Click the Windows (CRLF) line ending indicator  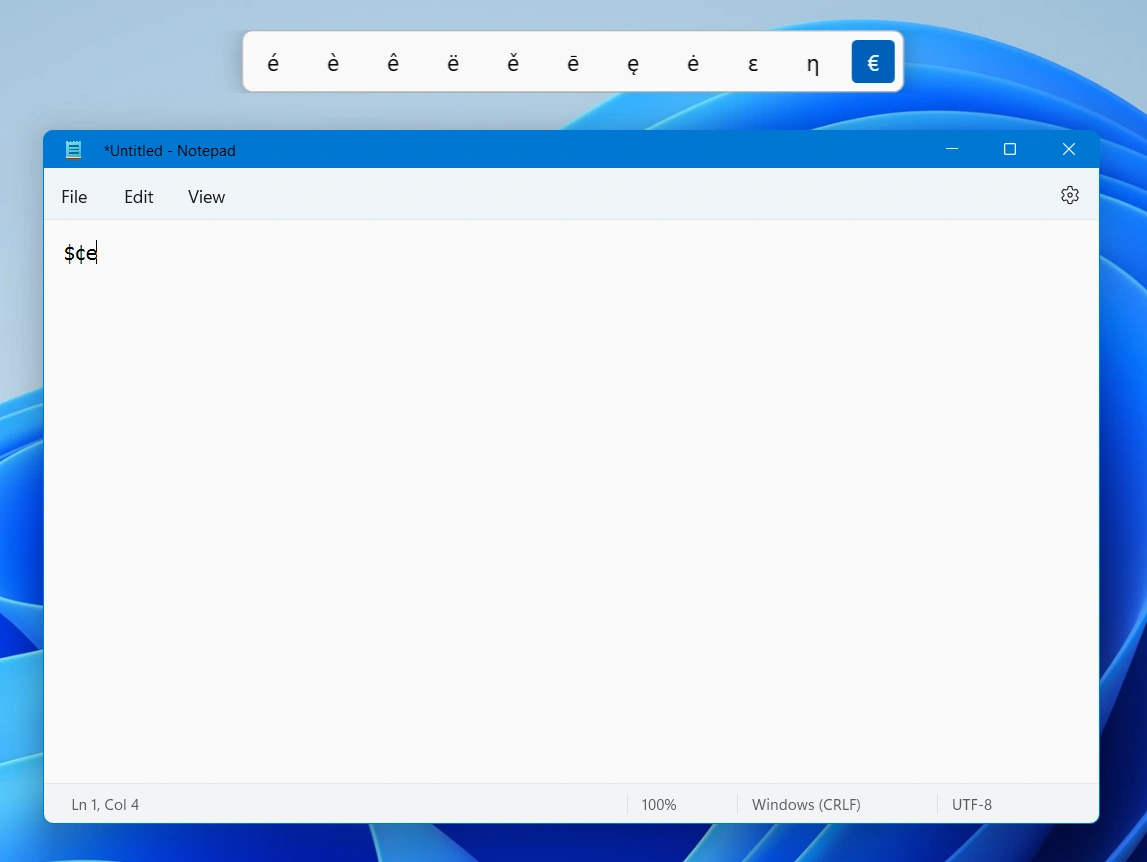806,805
